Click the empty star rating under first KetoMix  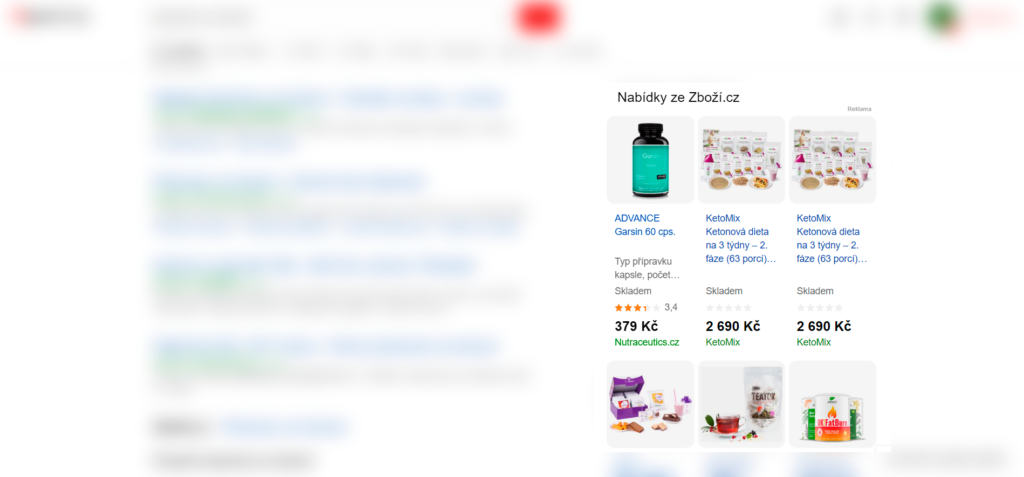click(x=728, y=307)
